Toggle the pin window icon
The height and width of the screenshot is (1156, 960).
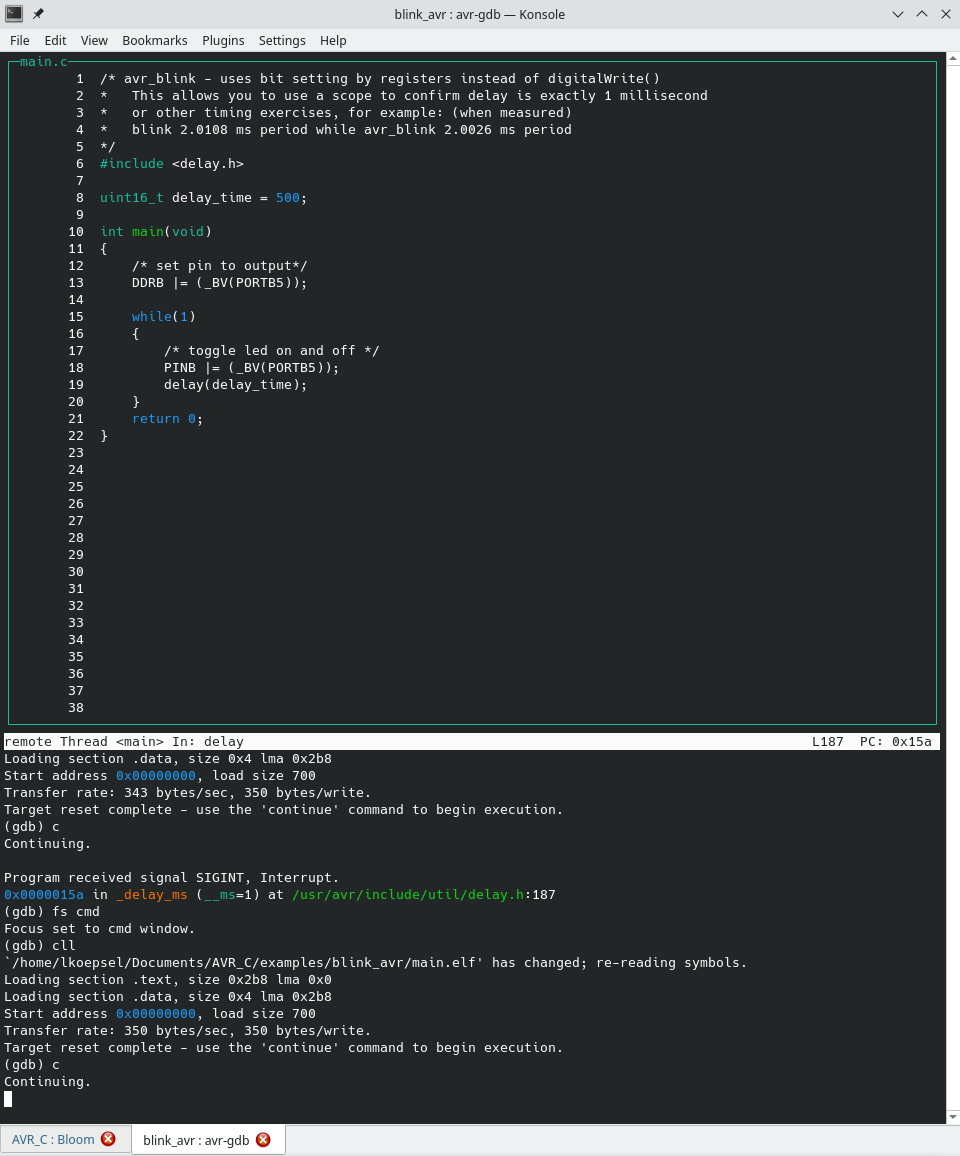point(38,14)
